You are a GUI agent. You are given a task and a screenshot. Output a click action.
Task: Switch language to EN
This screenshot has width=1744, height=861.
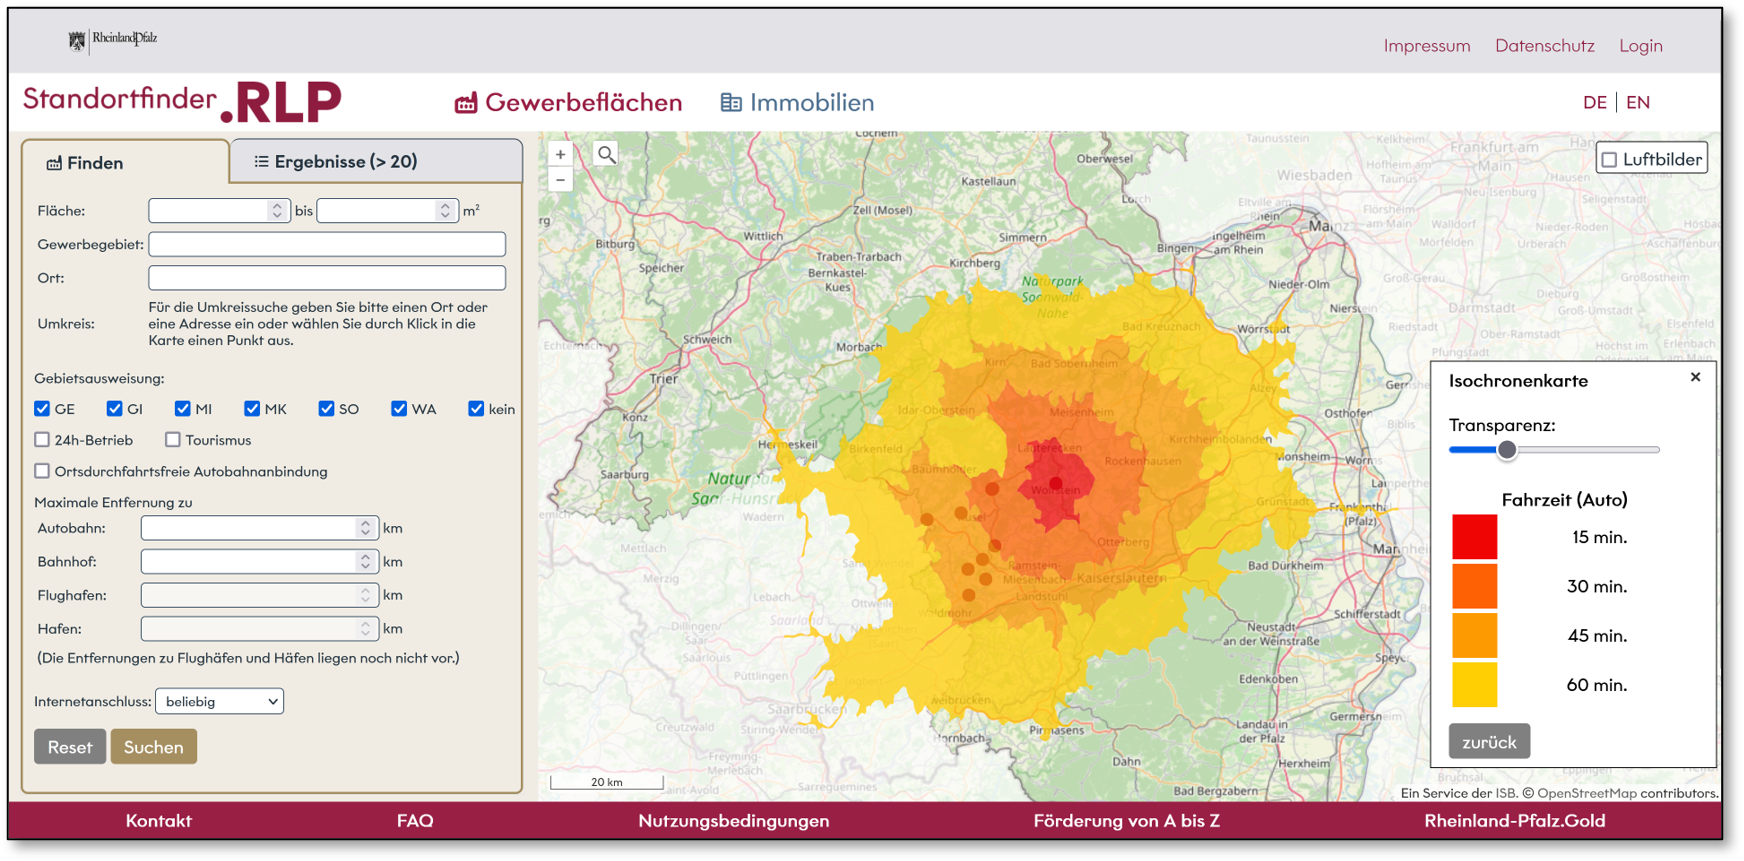click(x=1638, y=102)
